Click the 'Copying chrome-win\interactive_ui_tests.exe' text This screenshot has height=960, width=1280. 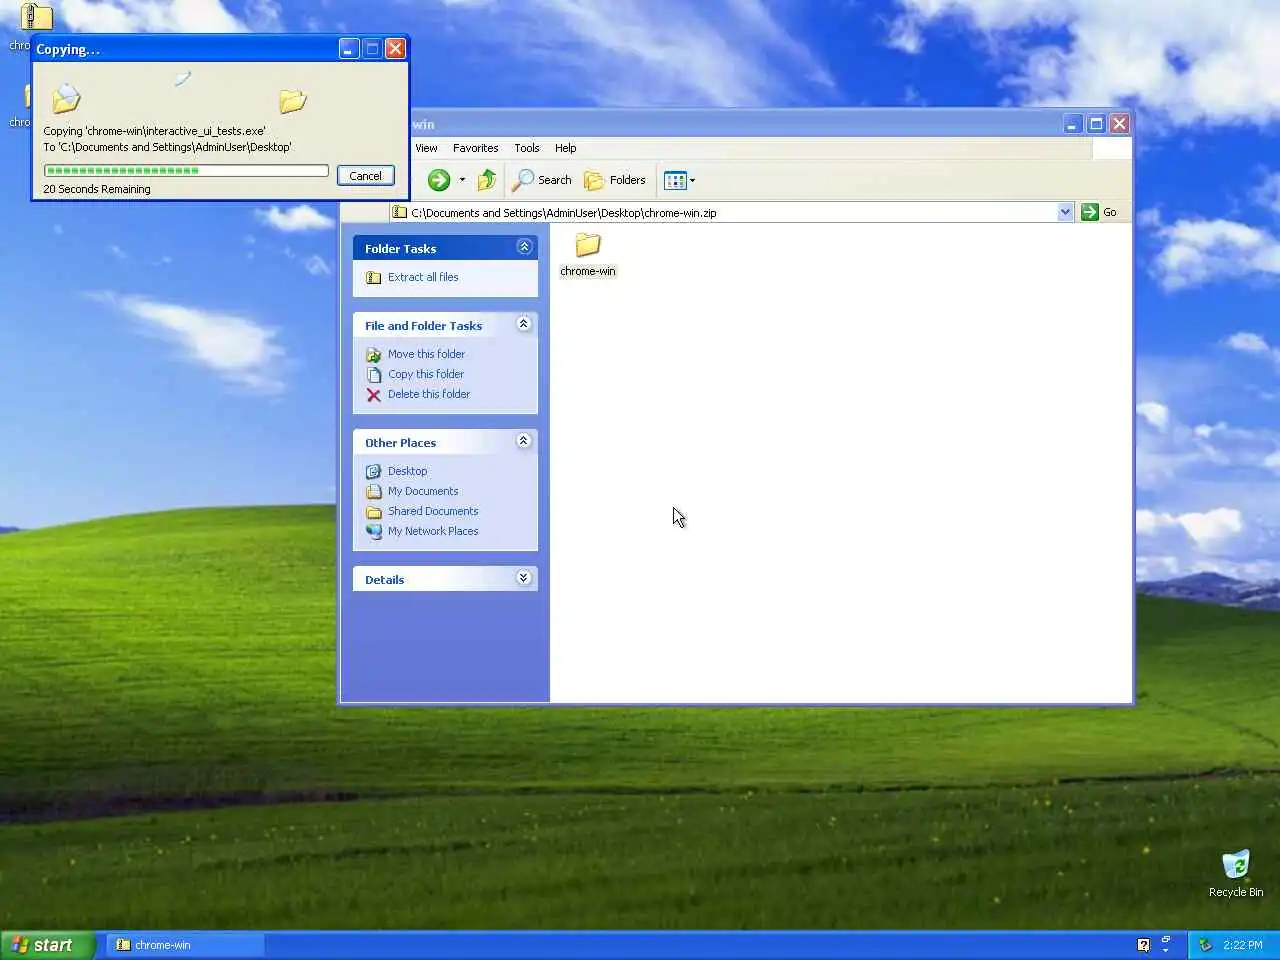point(154,131)
